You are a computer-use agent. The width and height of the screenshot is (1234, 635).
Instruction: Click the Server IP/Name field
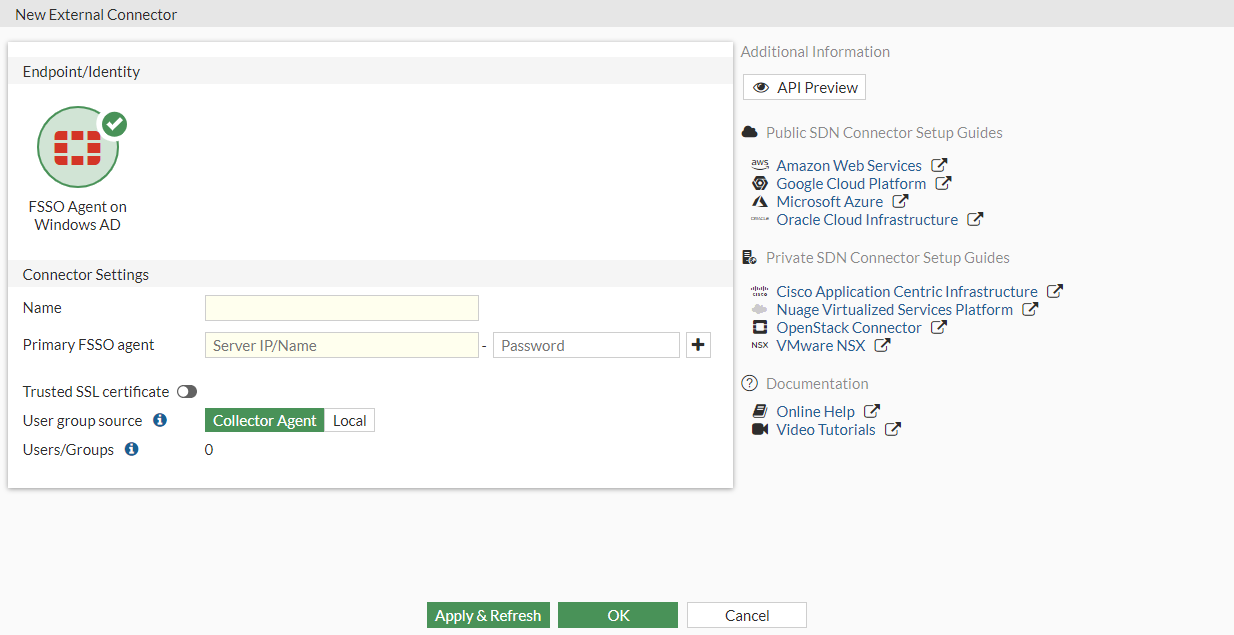click(x=342, y=345)
